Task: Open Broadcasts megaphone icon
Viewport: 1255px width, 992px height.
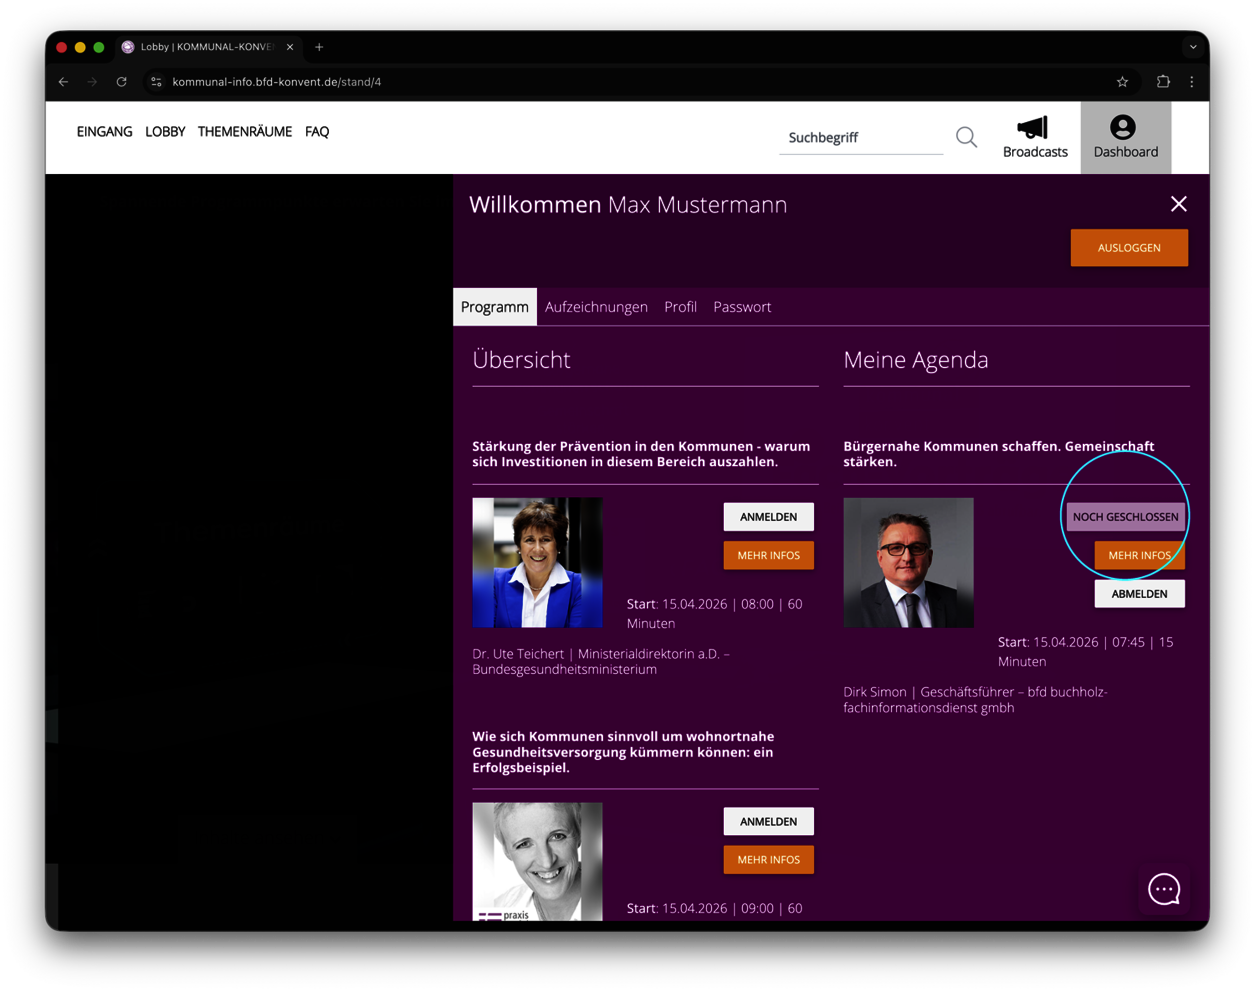Action: pos(1034,128)
